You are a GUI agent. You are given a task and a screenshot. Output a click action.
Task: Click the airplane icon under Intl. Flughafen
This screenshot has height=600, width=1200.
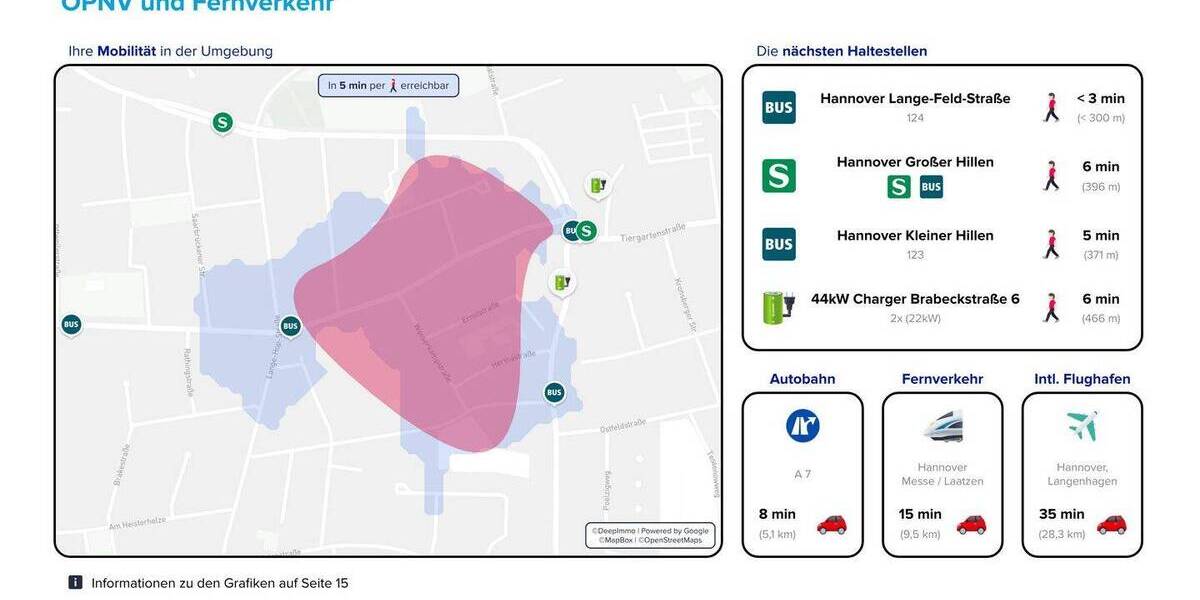(1081, 427)
